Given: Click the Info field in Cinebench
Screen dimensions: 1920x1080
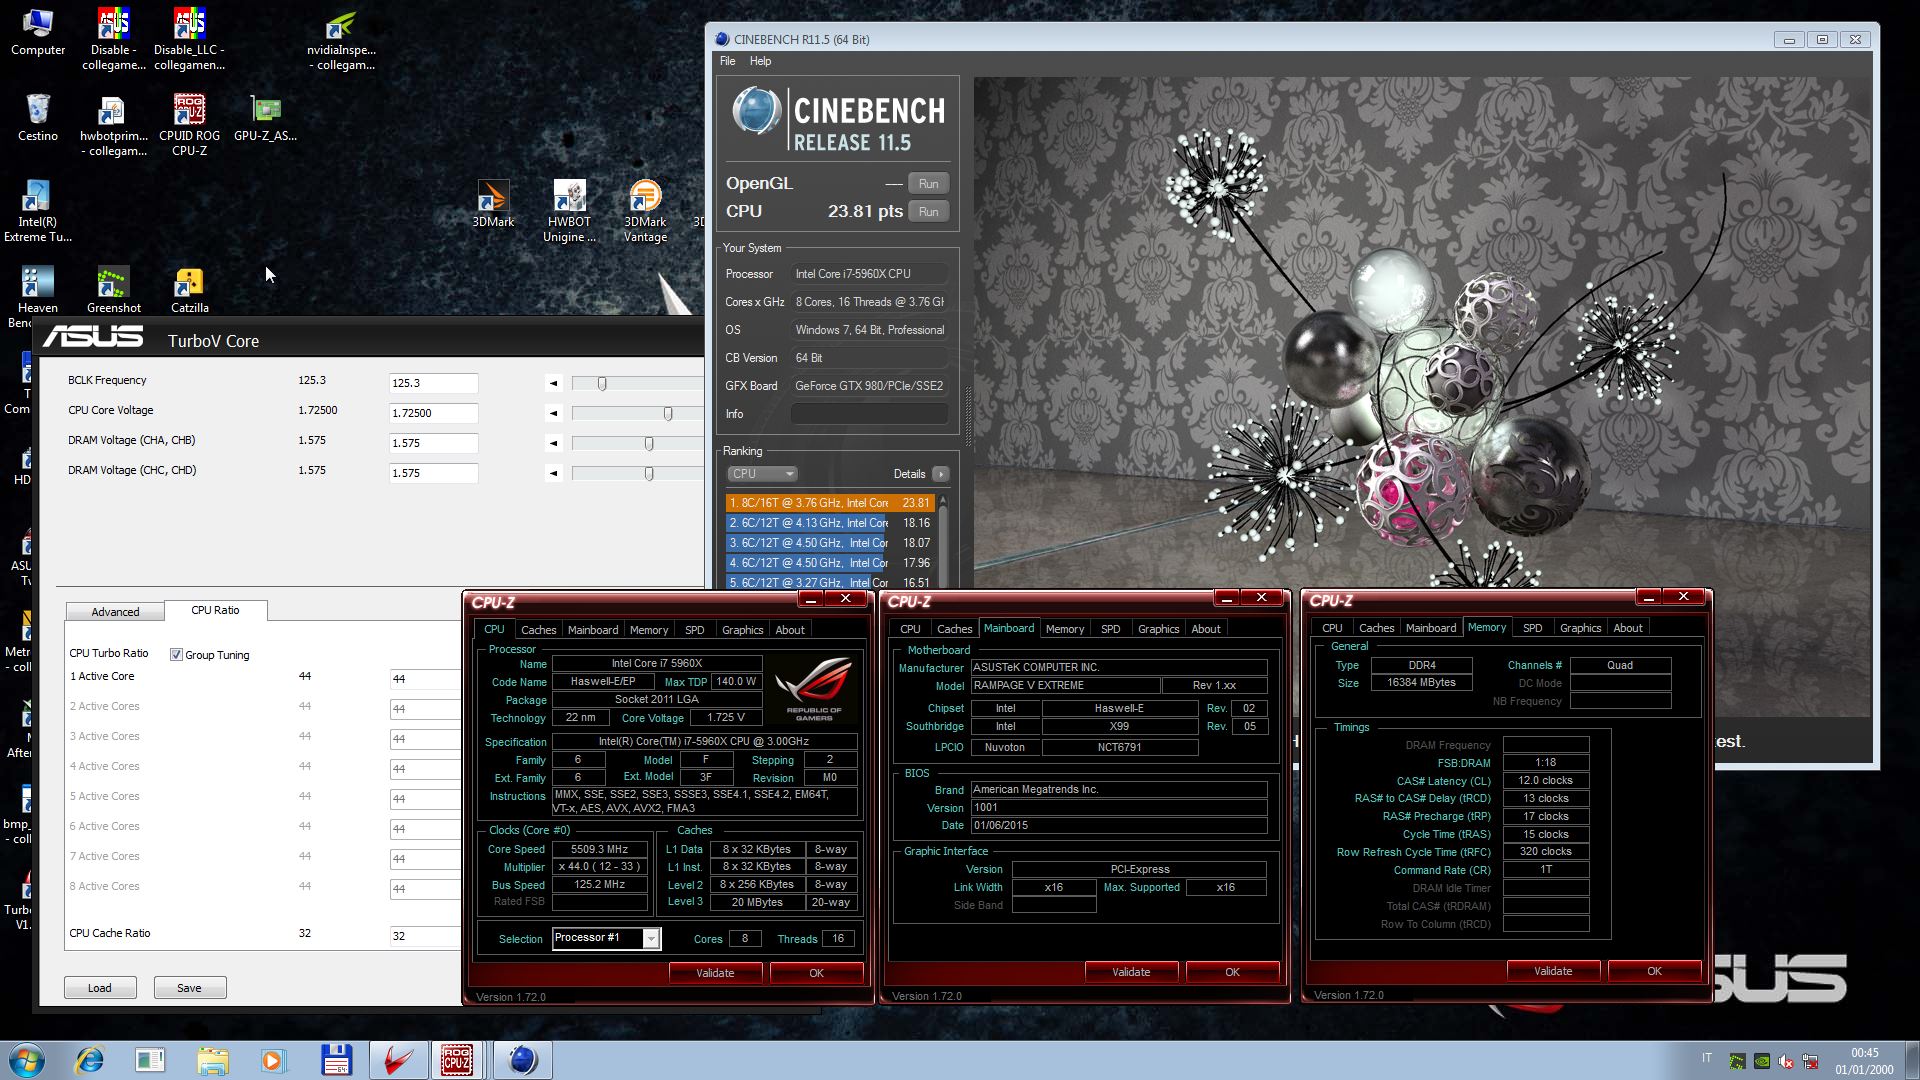Looking at the screenshot, I should coord(869,414).
